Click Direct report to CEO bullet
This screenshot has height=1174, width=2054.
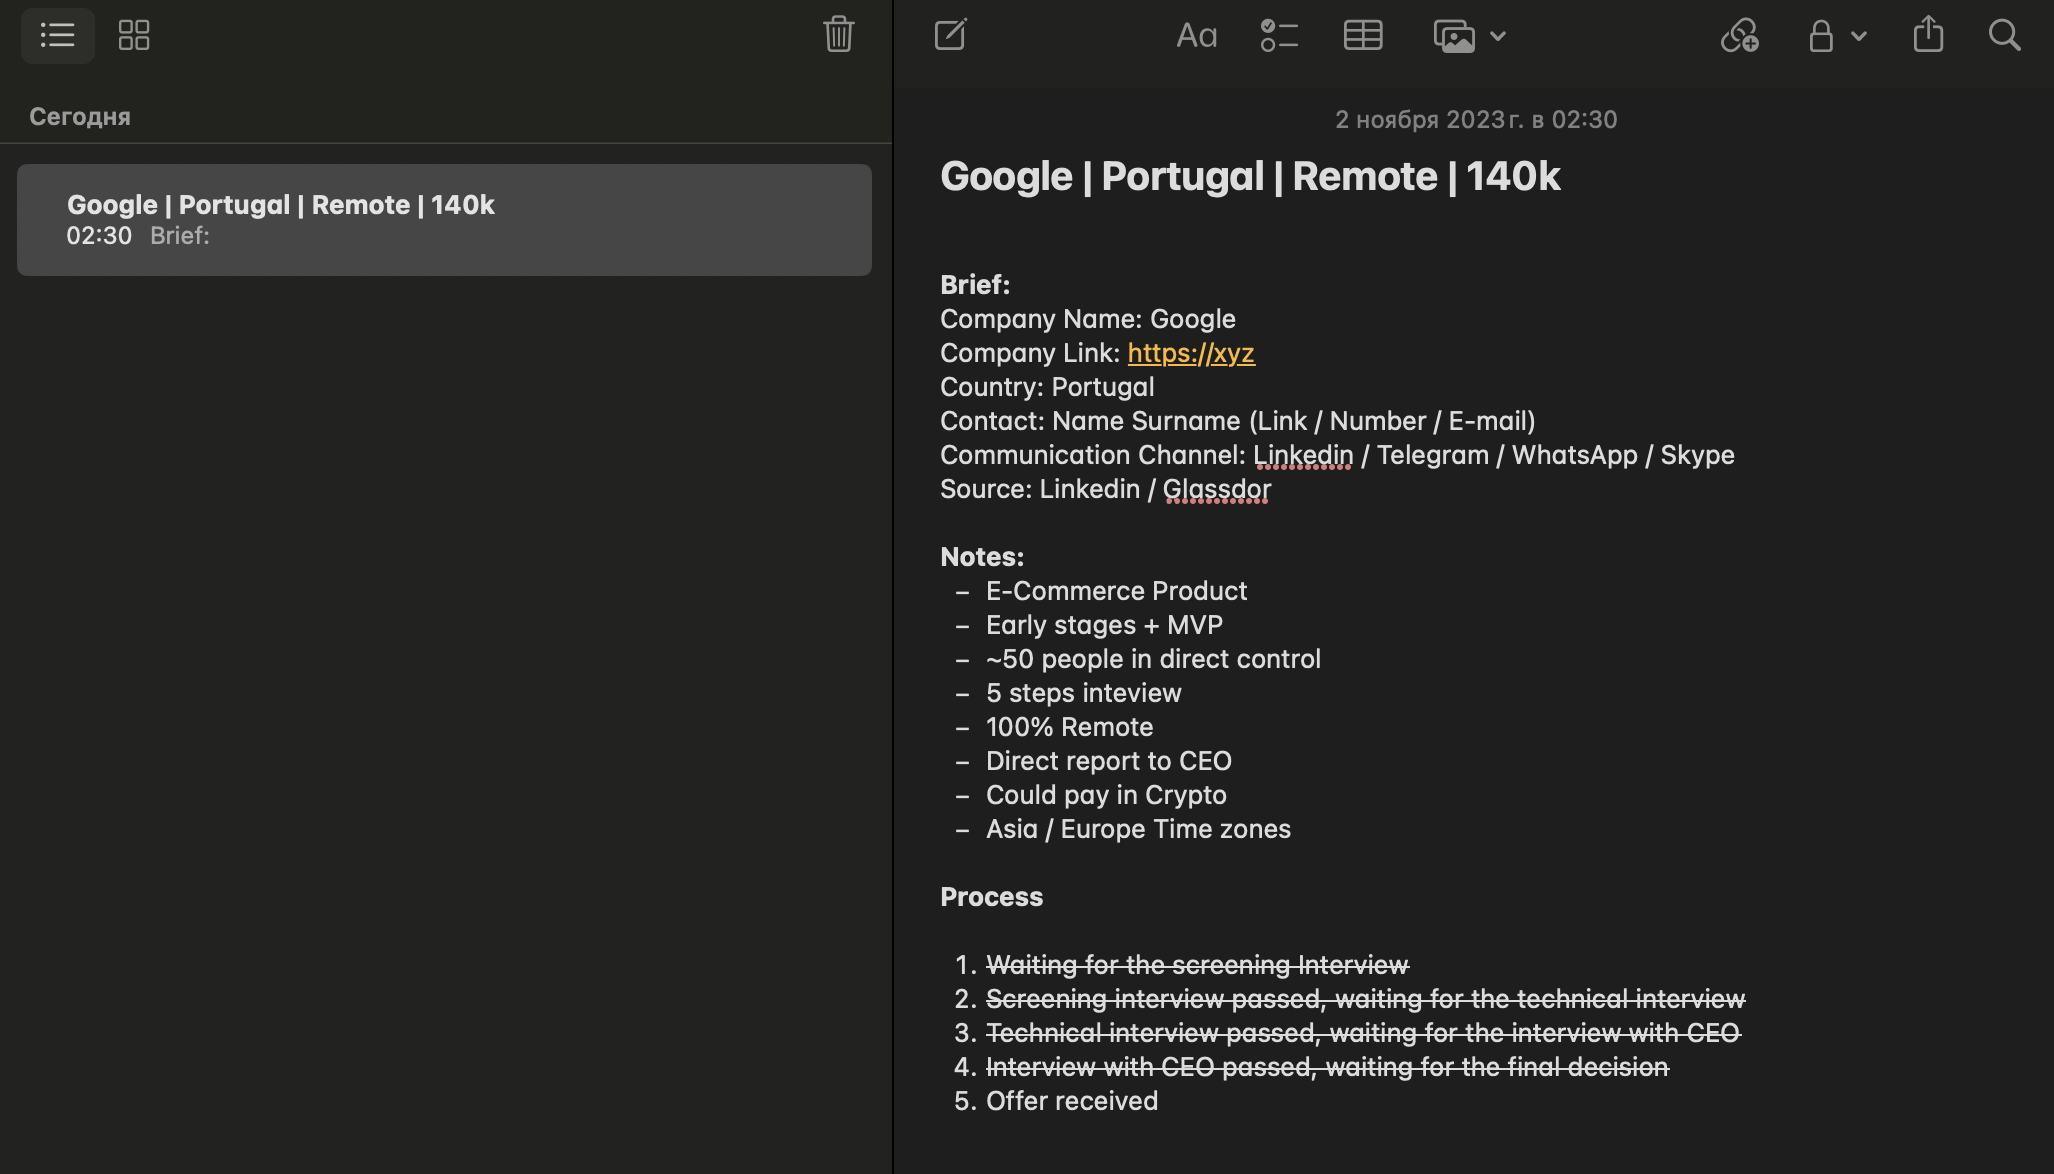1108,761
